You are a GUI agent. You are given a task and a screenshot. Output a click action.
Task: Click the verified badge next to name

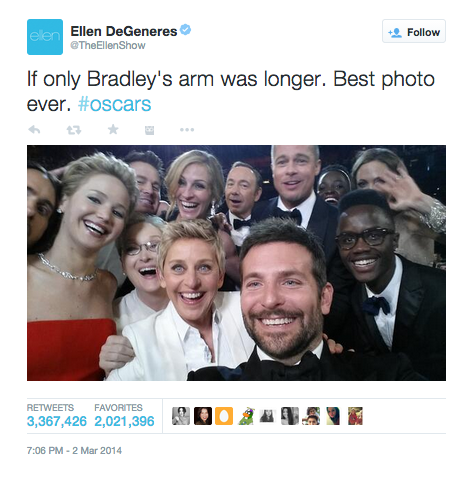tap(185, 30)
